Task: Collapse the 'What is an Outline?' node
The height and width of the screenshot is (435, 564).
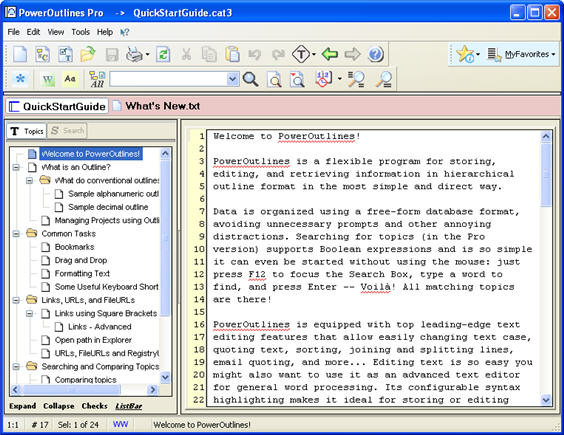Action: point(16,167)
